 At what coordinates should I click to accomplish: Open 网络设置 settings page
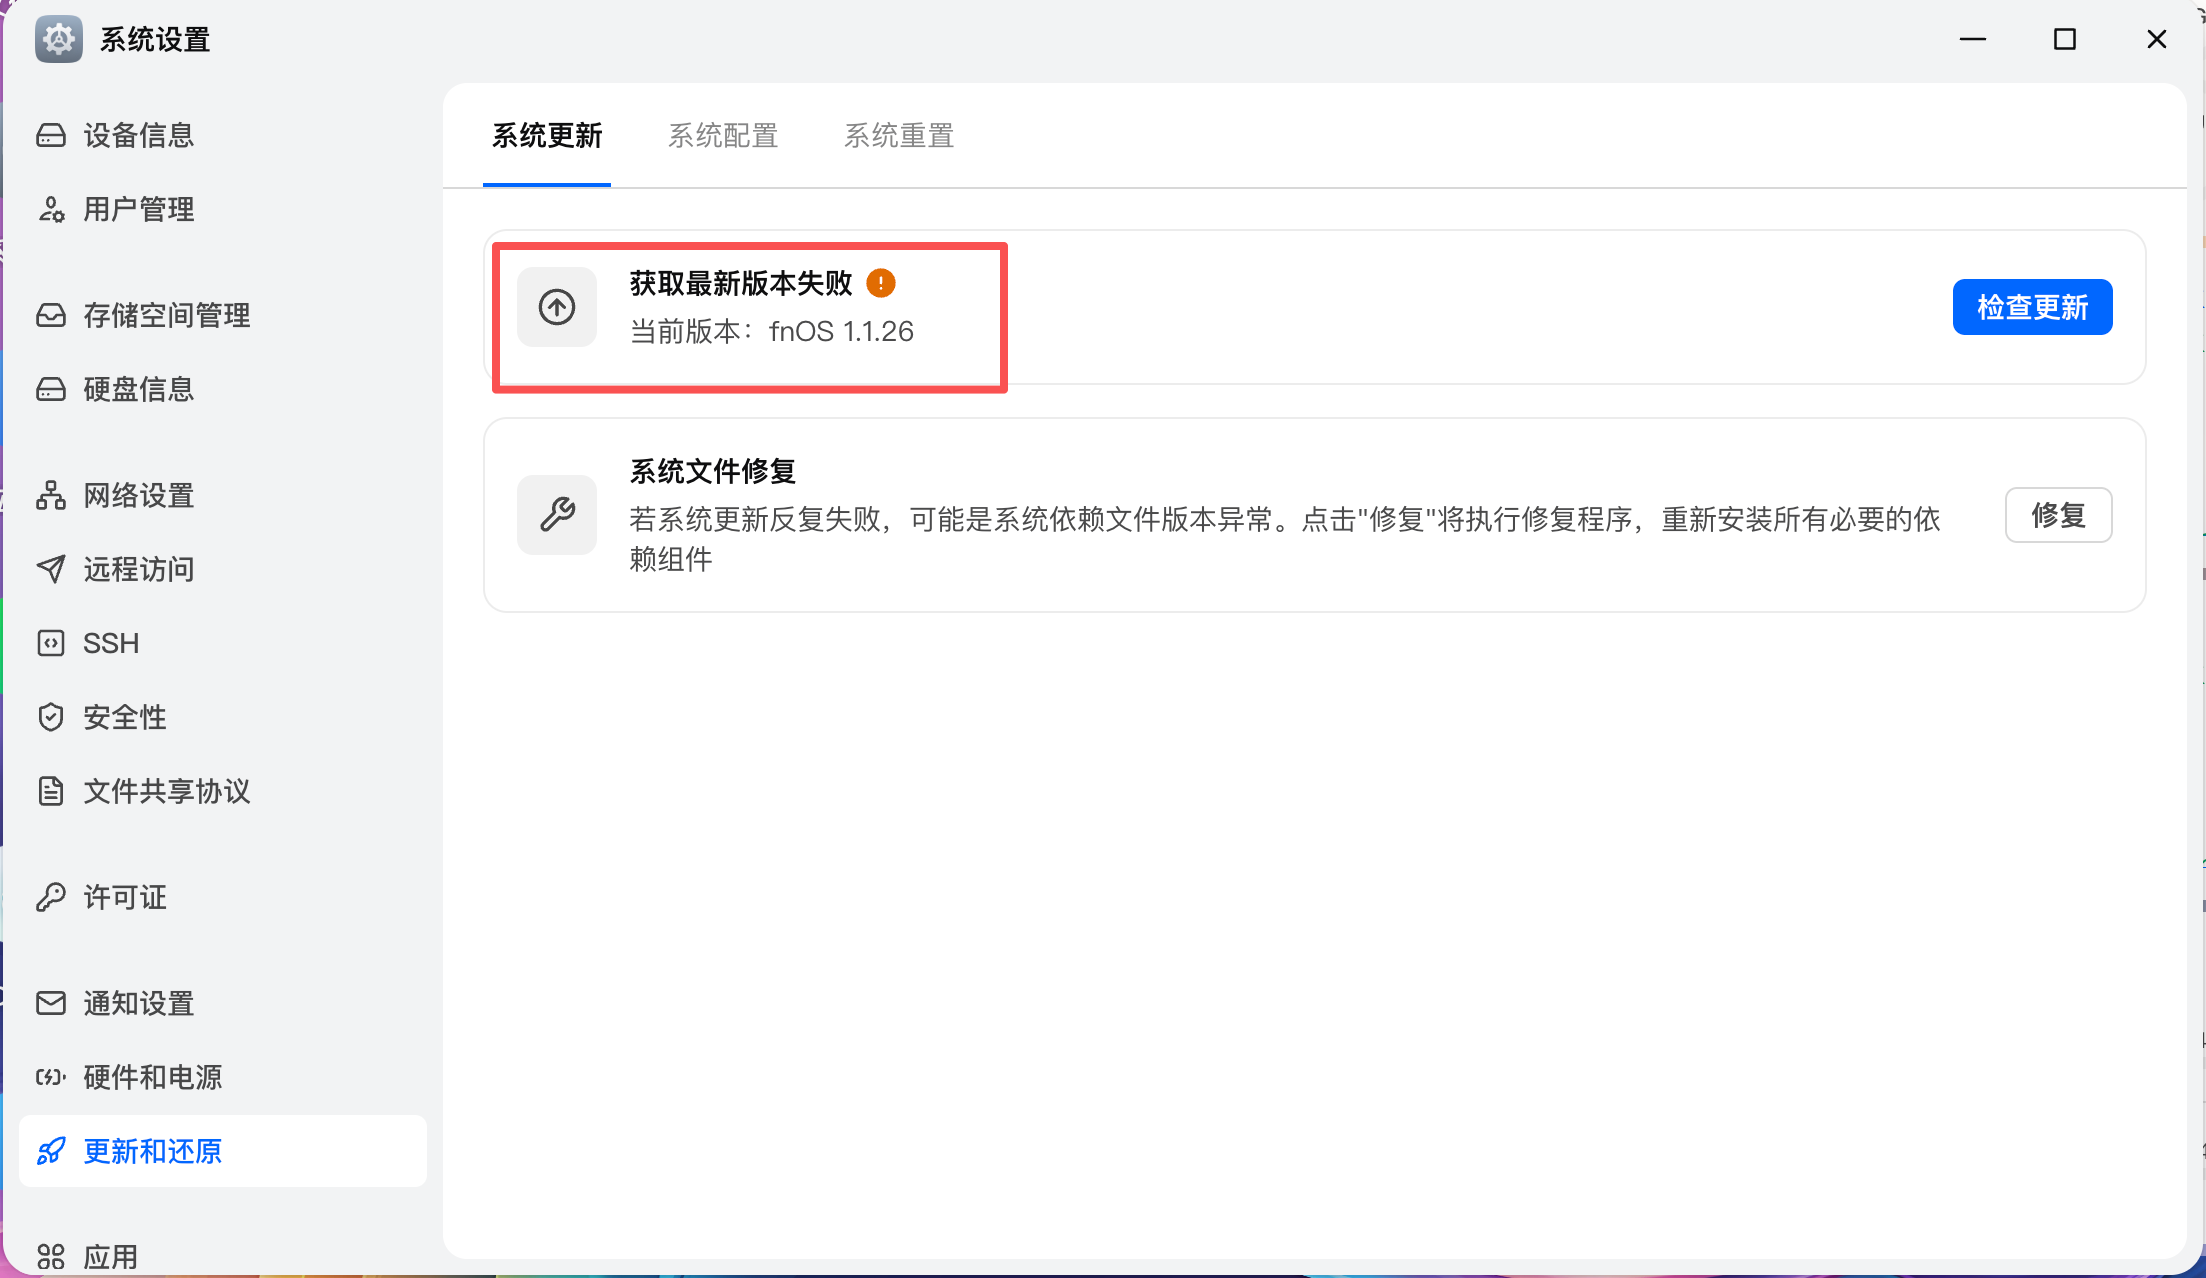click(223, 495)
